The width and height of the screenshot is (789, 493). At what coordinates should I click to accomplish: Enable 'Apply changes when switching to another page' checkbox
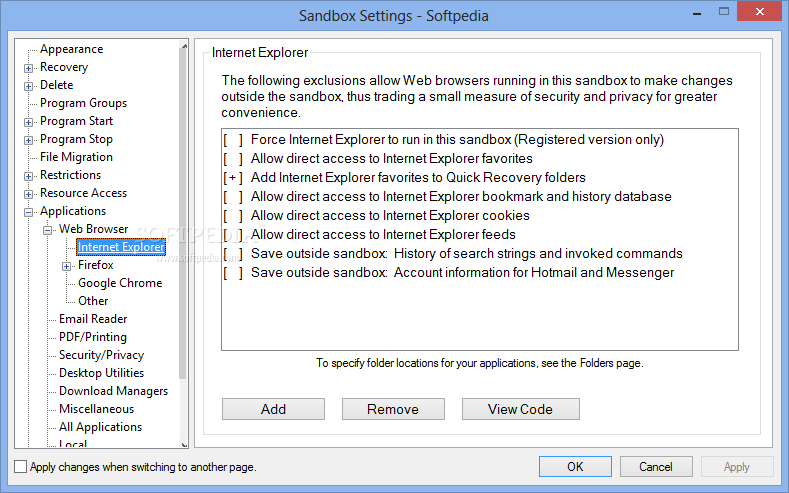pos(21,467)
